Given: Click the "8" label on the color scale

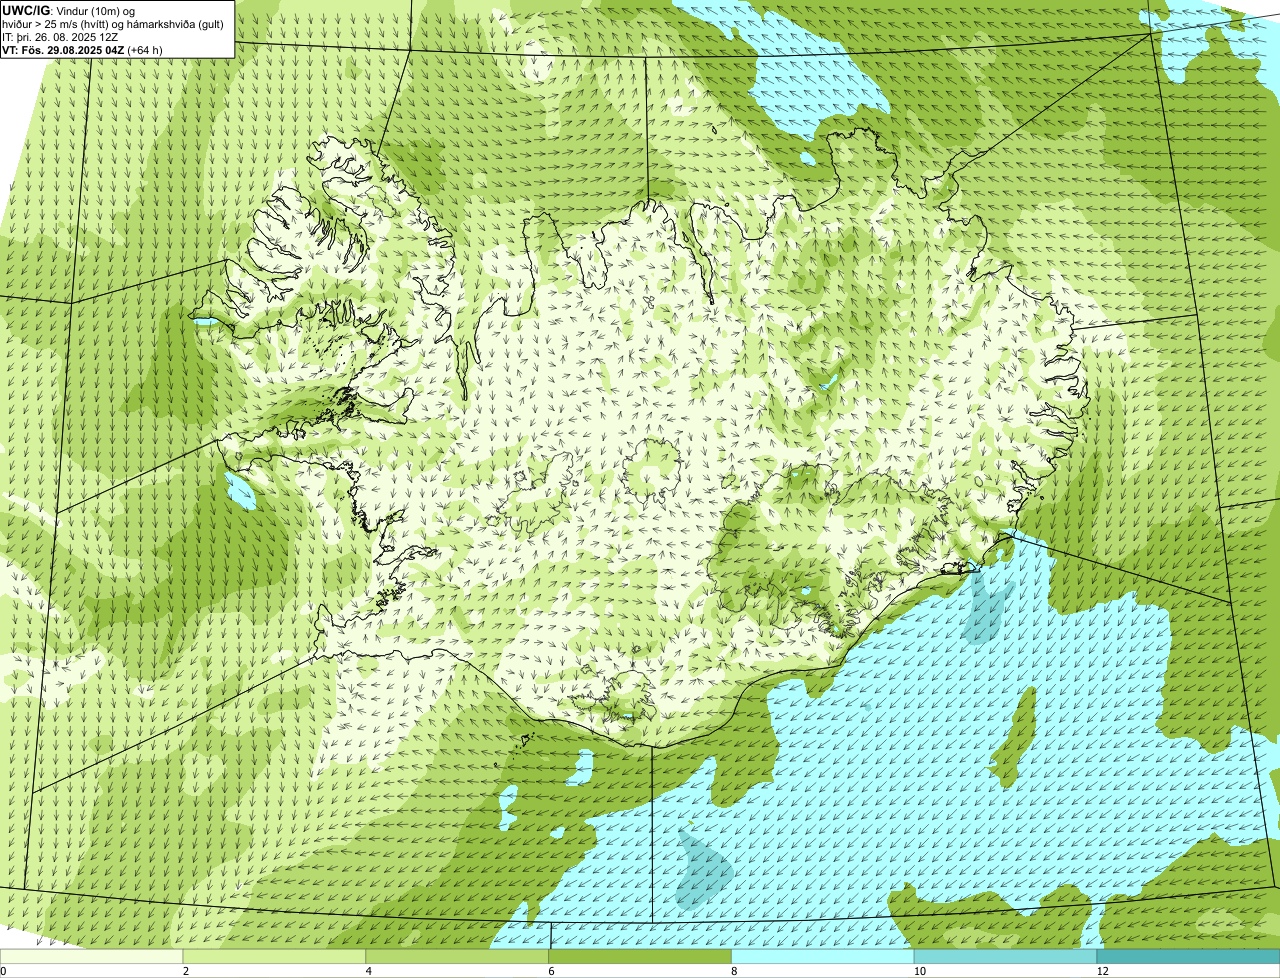Looking at the screenshot, I should pyautogui.click(x=735, y=971).
